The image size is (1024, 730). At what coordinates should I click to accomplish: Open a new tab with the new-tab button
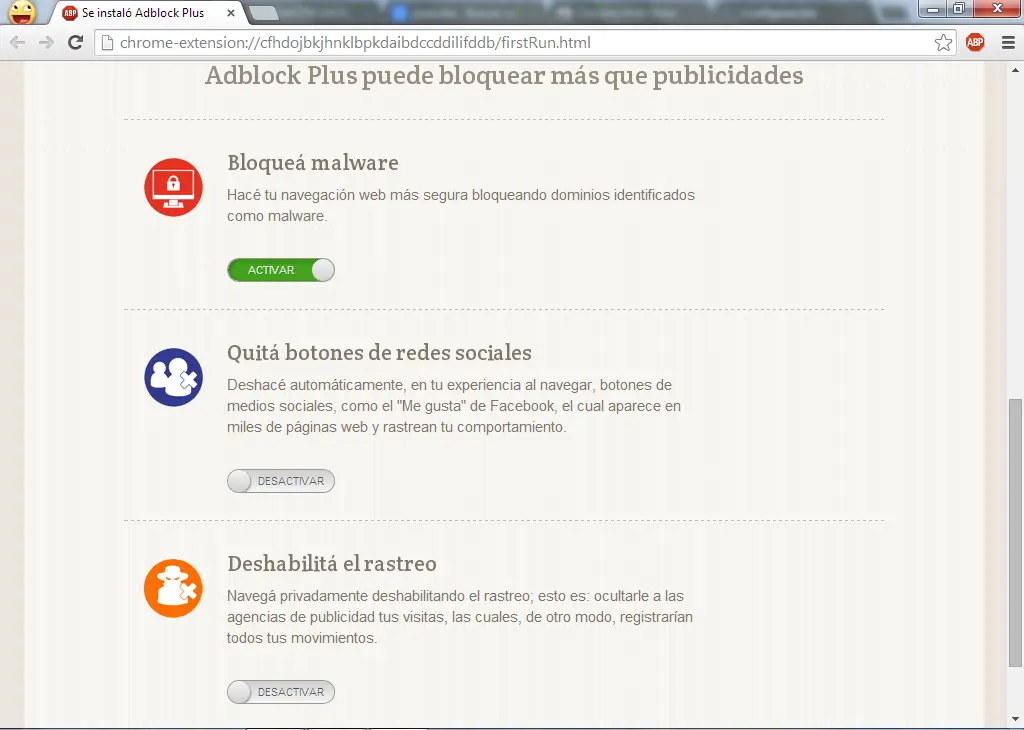(x=264, y=13)
